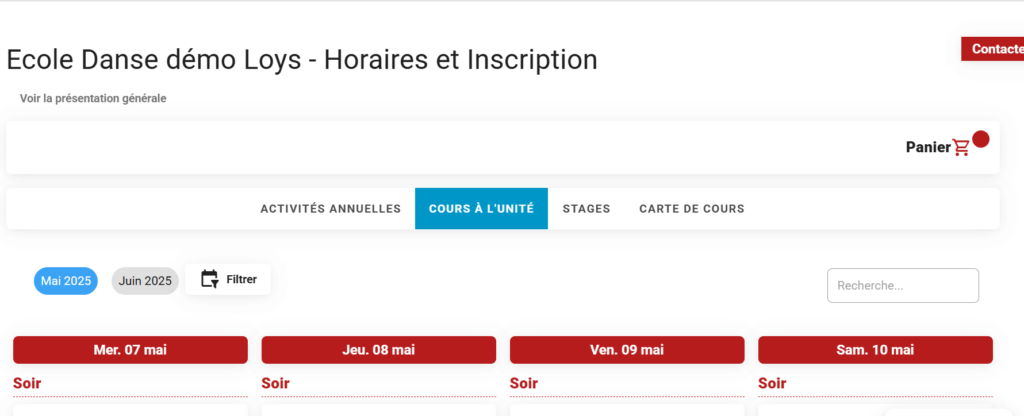Expand the Soir section under Sam. 10 mai

pyautogui.click(x=773, y=383)
